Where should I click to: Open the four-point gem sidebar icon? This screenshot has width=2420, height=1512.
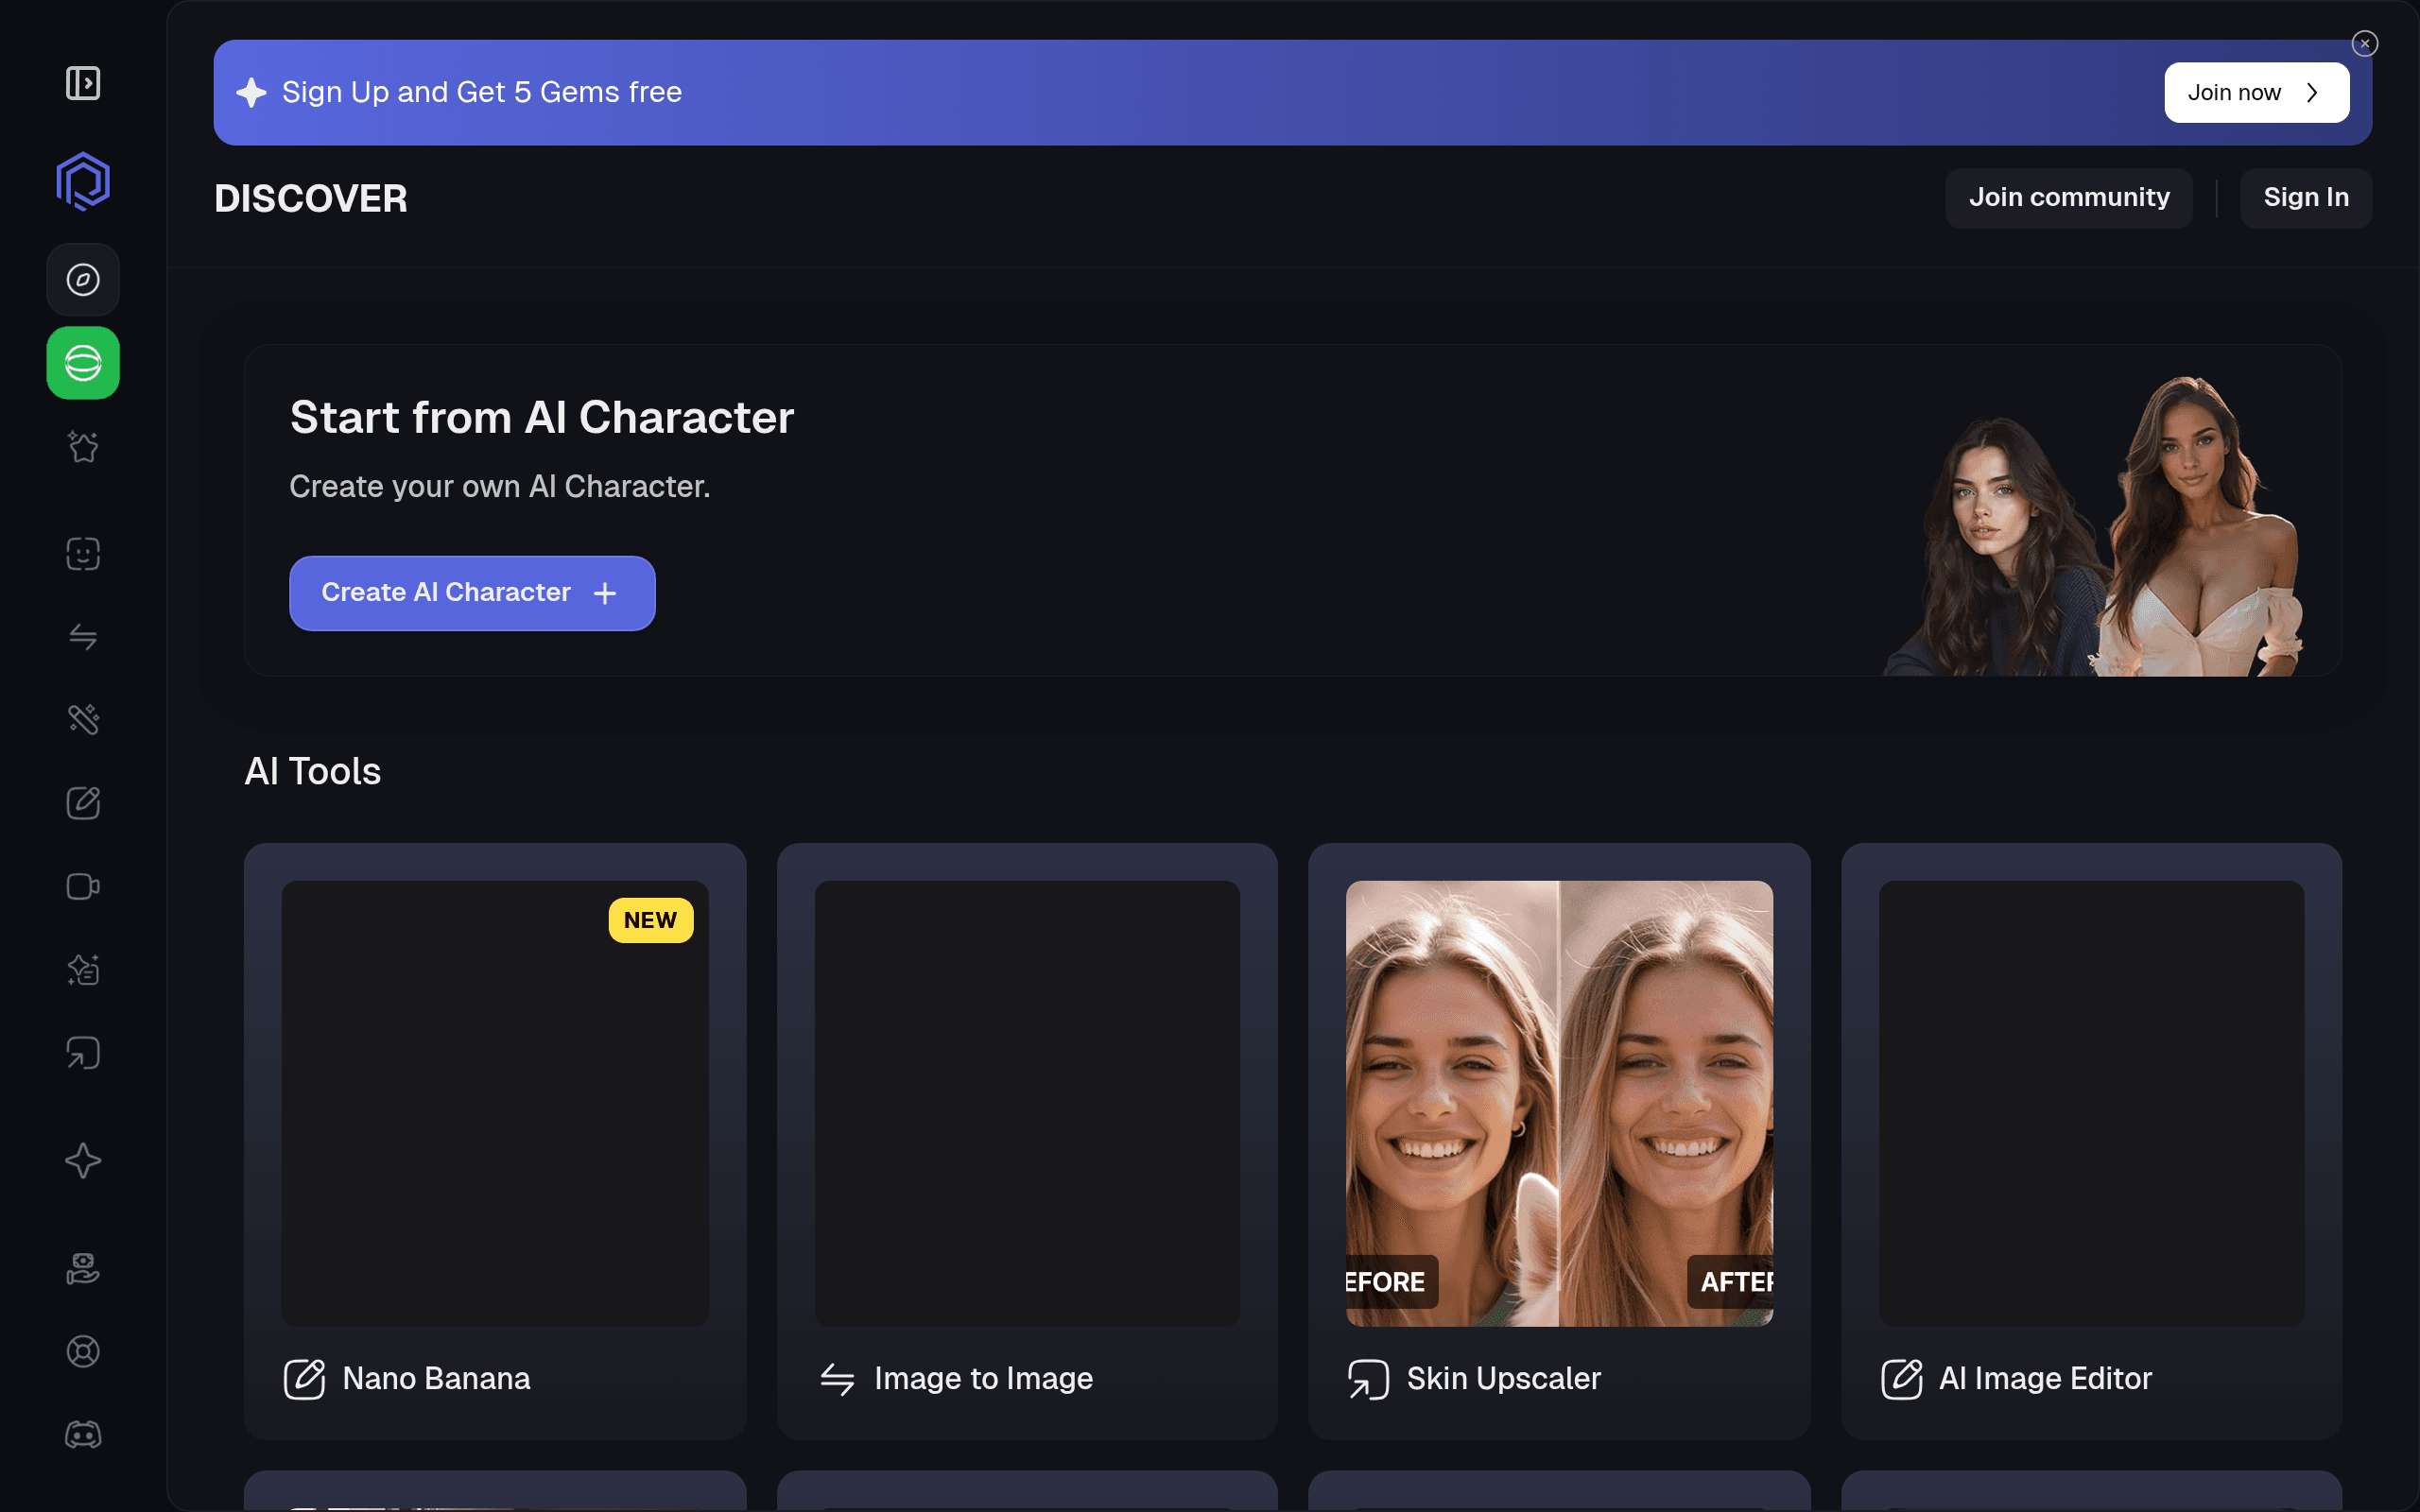tap(83, 1161)
